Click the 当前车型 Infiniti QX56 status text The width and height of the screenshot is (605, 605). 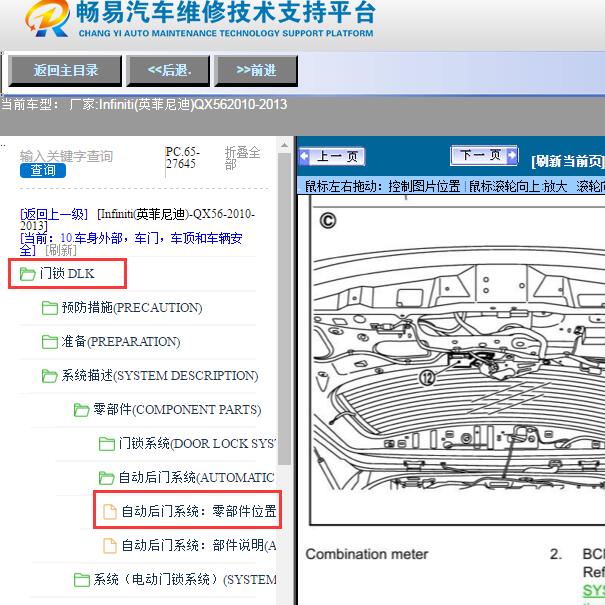144,105
